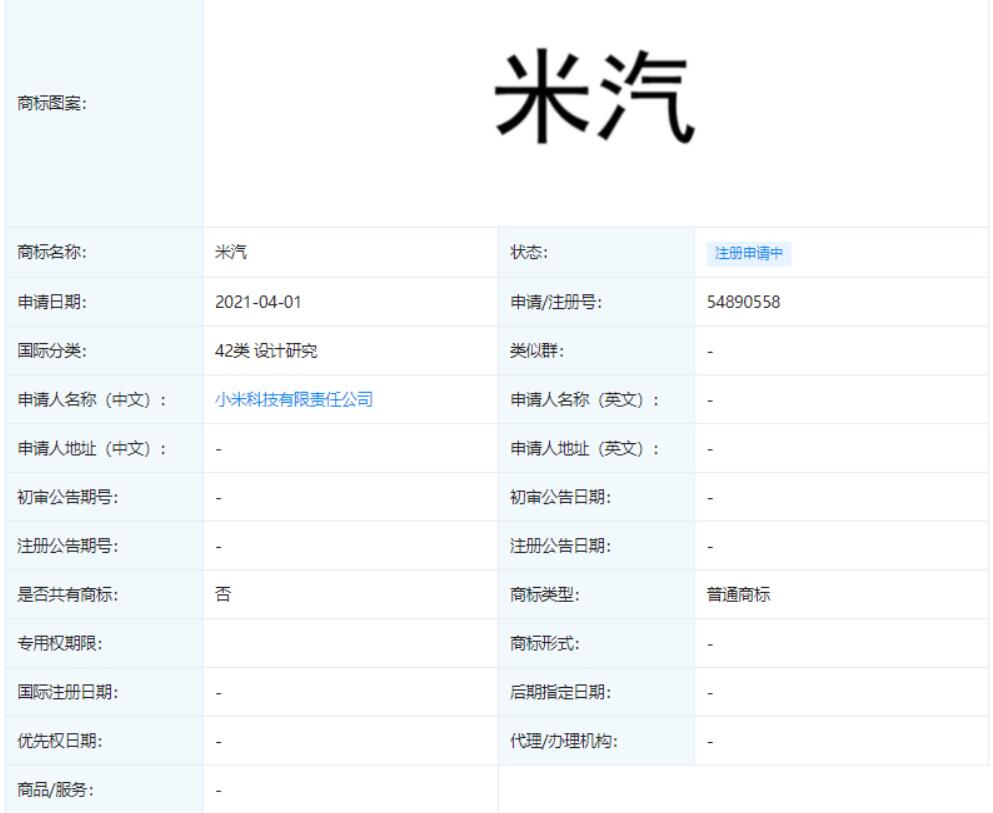Click the 申请人地址（中文） label
This screenshot has height=813, width=993.
(92, 448)
